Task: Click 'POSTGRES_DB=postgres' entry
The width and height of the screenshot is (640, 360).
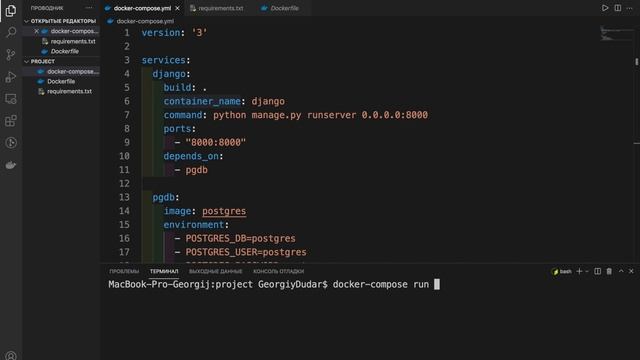Action: 240,238
